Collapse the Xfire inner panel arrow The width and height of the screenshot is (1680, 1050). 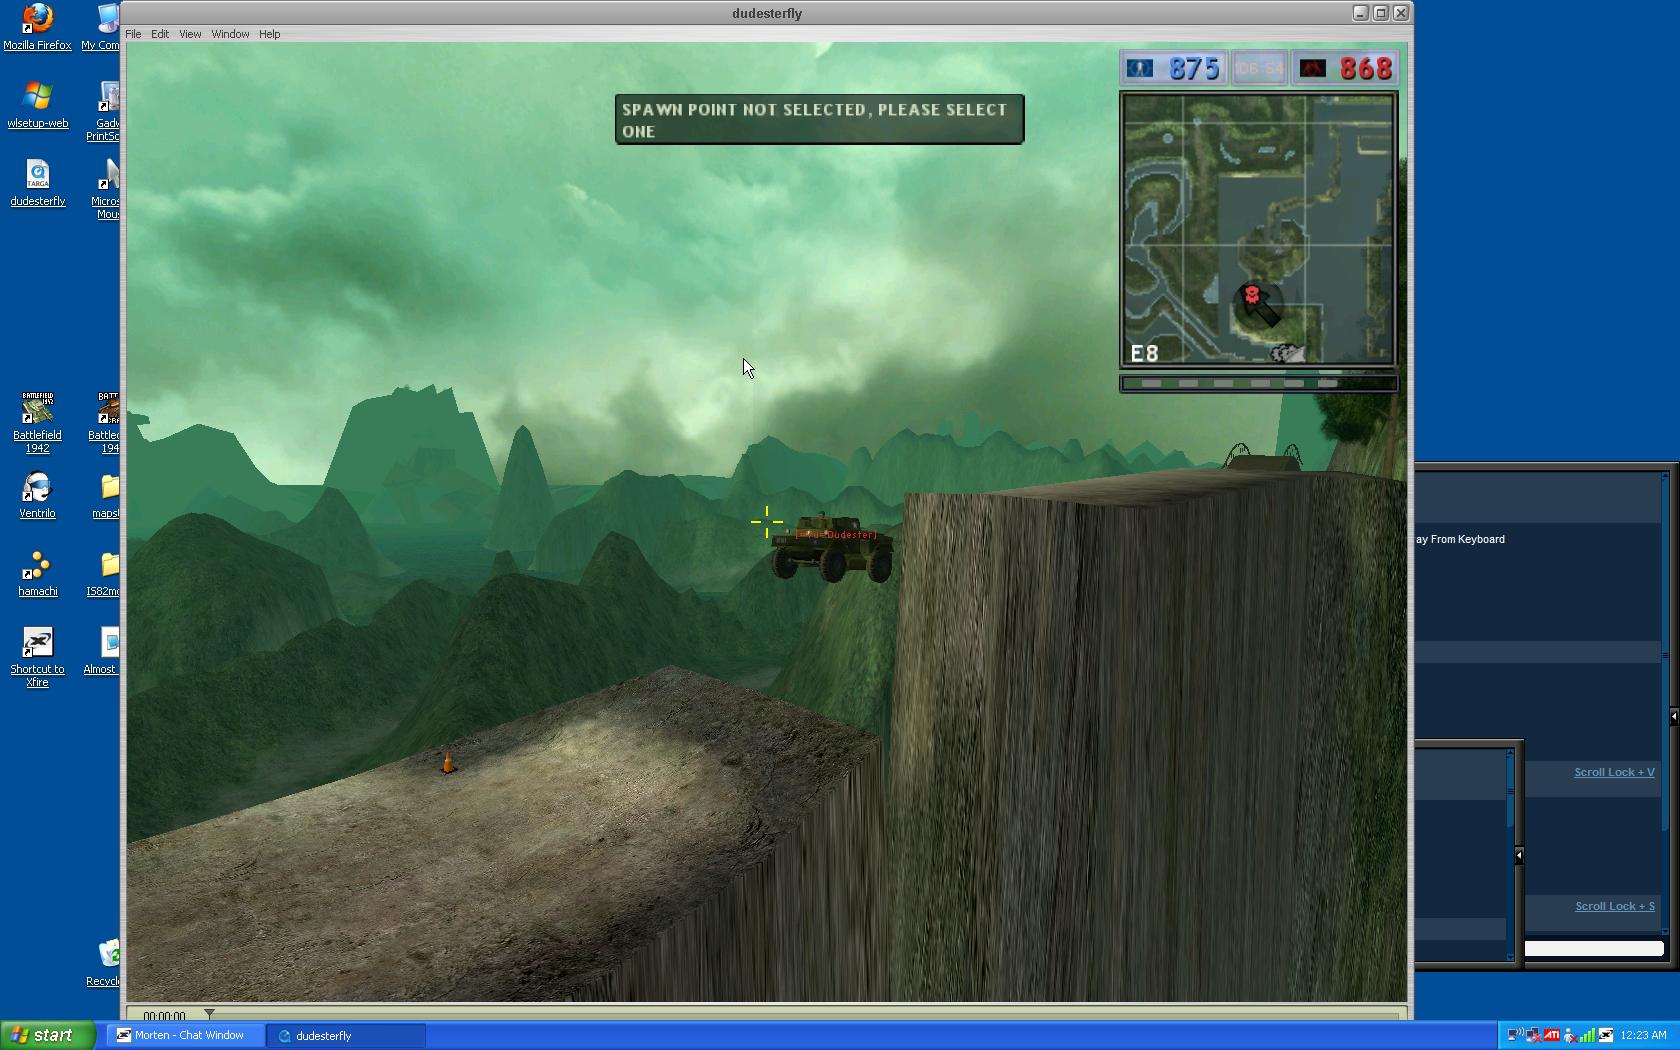click(1518, 855)
